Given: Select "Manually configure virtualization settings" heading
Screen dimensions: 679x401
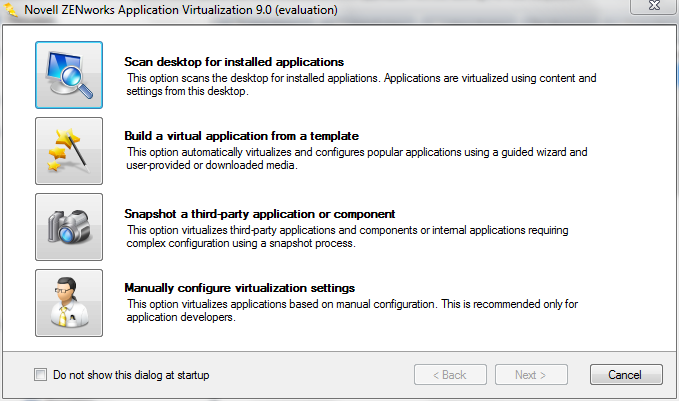Looking at the screenshot, I should 239,288.
